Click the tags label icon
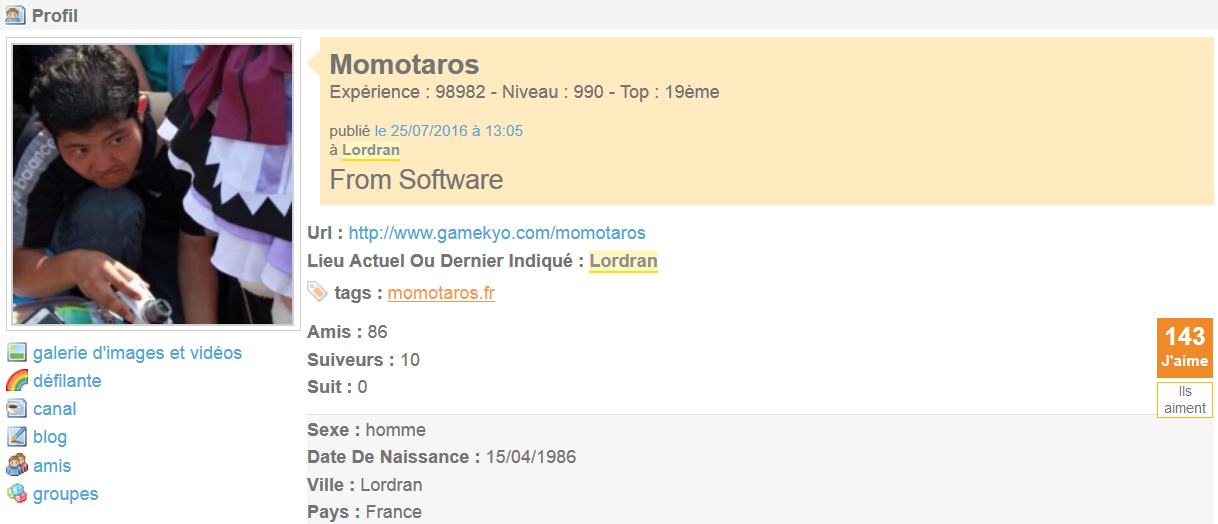 (317, 292)
